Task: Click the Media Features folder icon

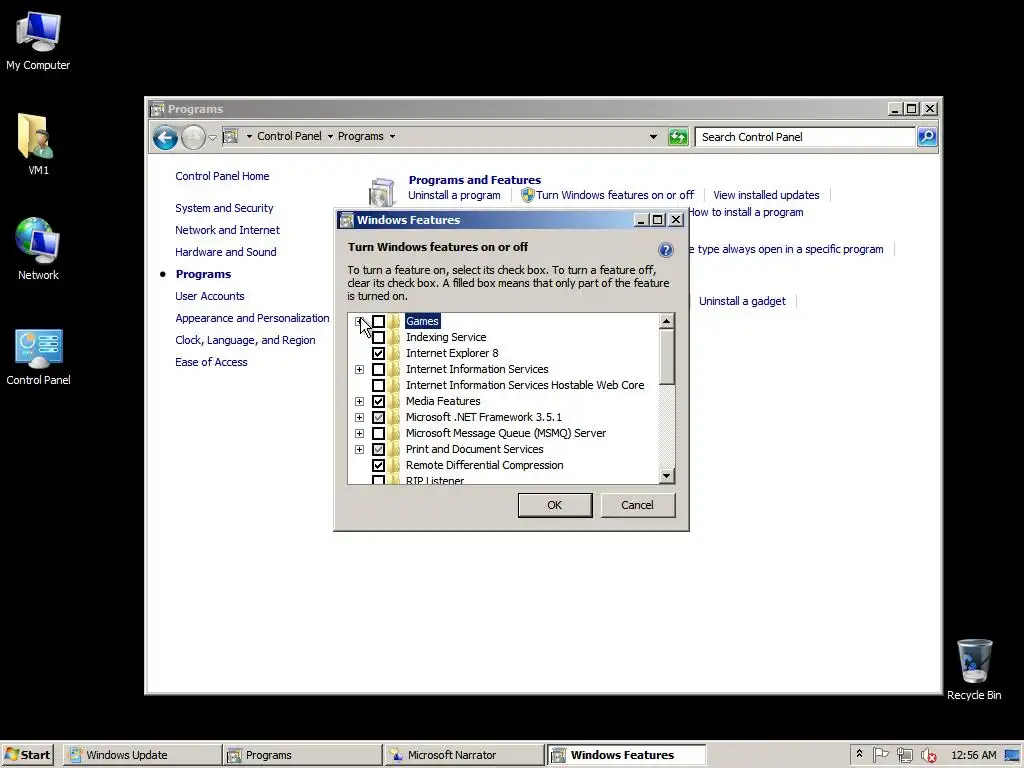Action: point(393,401)
